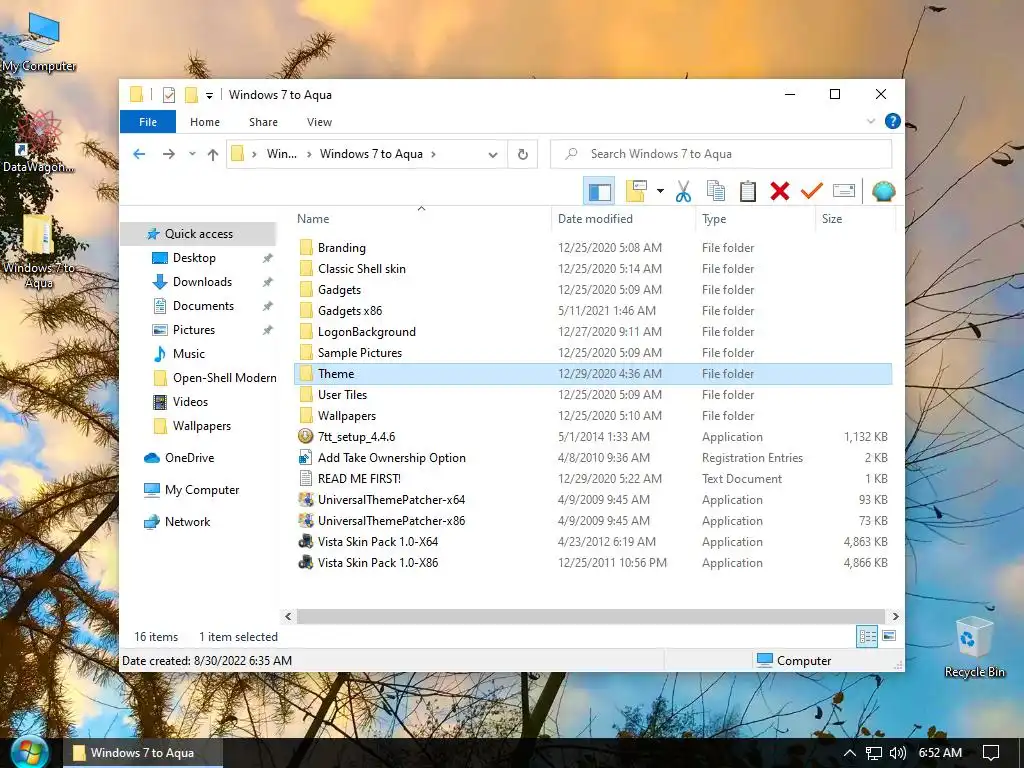Sort by the Type column header
The height and width of the screenshot is (768, 1024).
click(756, 219)
